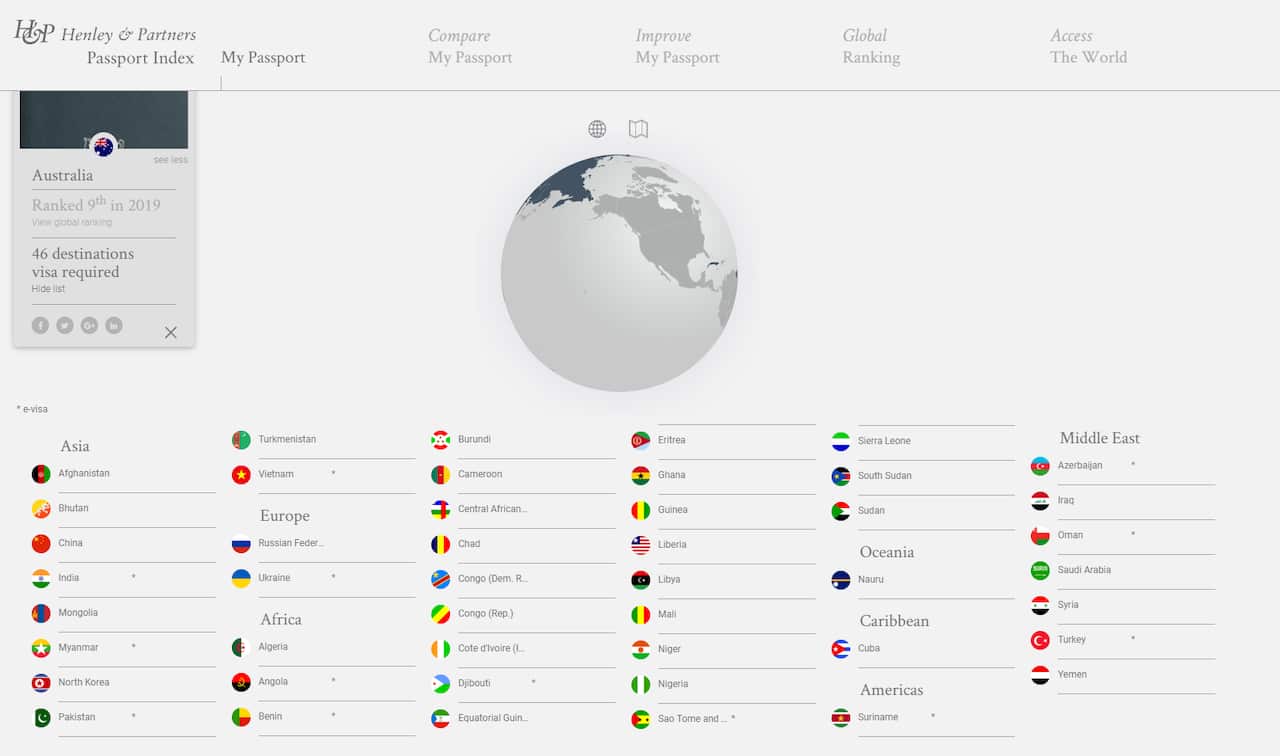Share on Facebook

click(x=40, y=325)
